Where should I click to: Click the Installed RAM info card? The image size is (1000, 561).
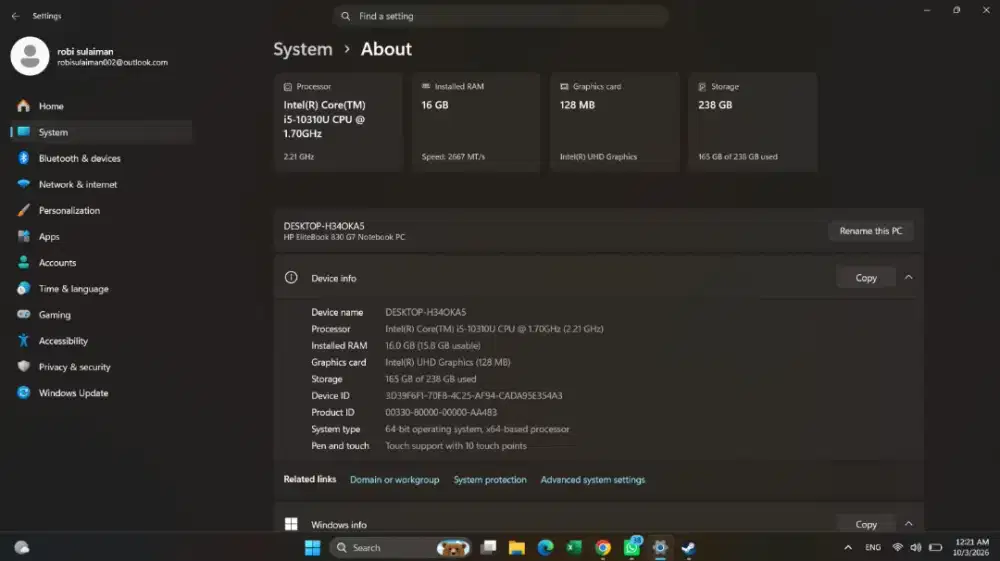pyautogui.click(x=476, y=122)
